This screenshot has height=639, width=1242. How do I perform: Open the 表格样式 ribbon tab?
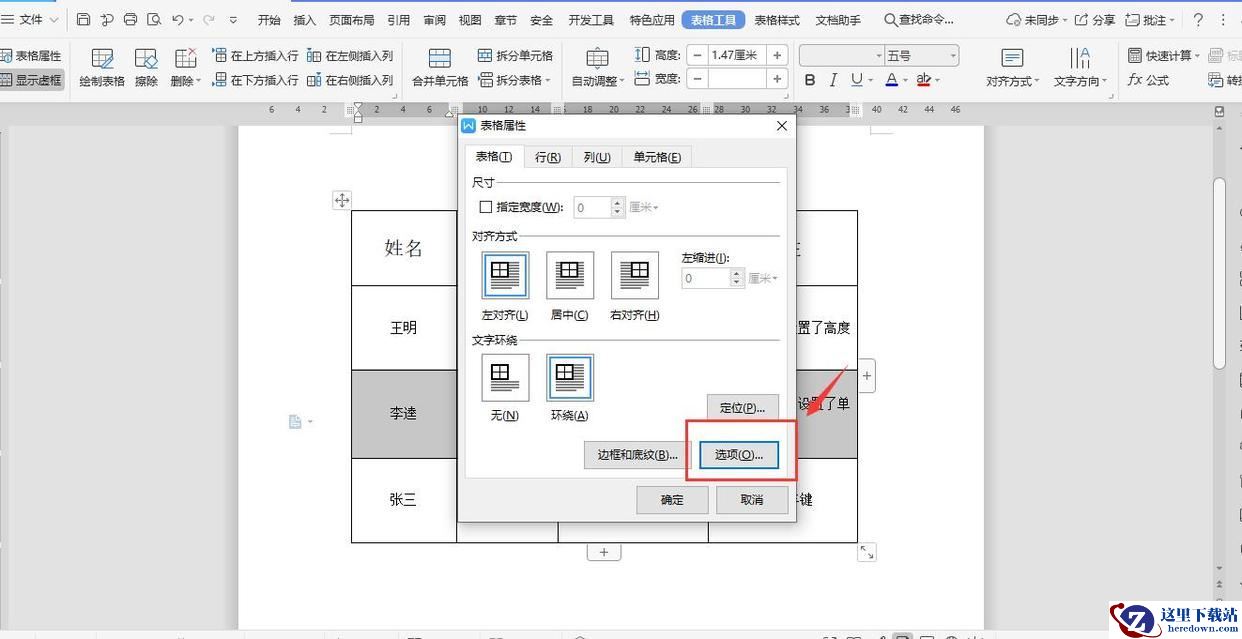(x=777, y=20)
